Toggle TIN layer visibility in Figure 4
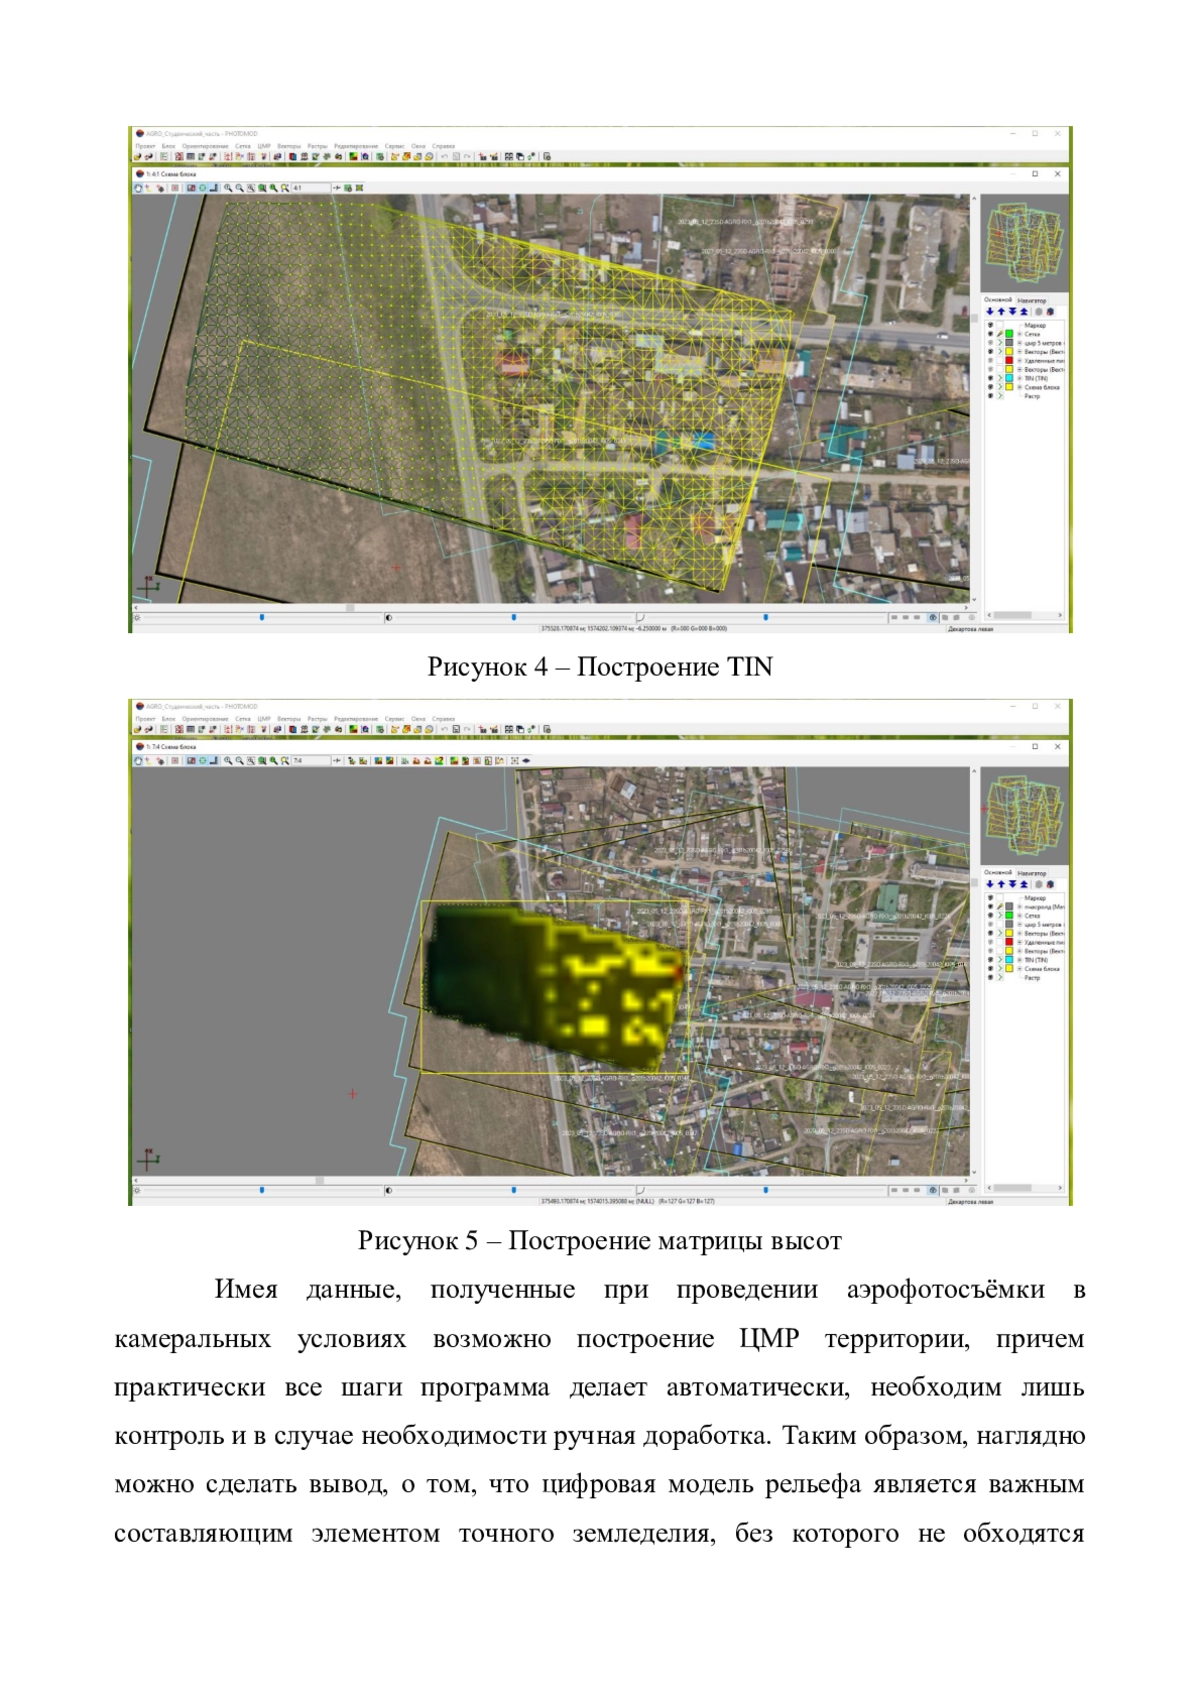Image resolution: width=1200 pixels, height=1698 pixels. pos(991,379)
